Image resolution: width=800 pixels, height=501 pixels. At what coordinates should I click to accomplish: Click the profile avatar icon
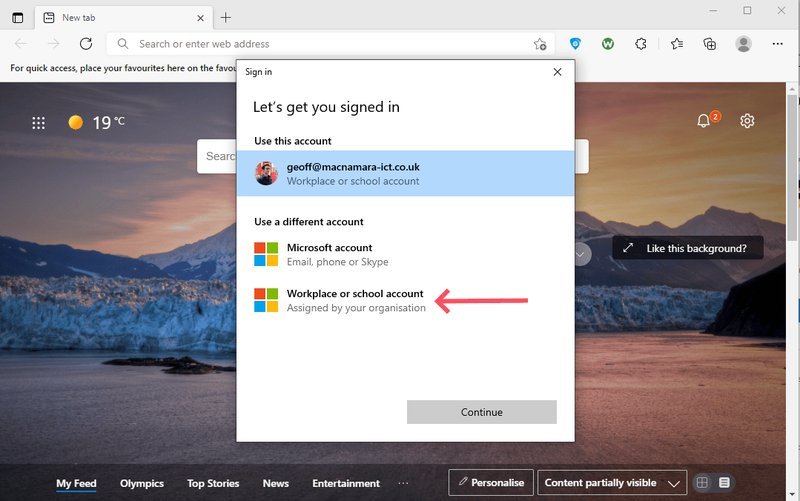(743, 44)
